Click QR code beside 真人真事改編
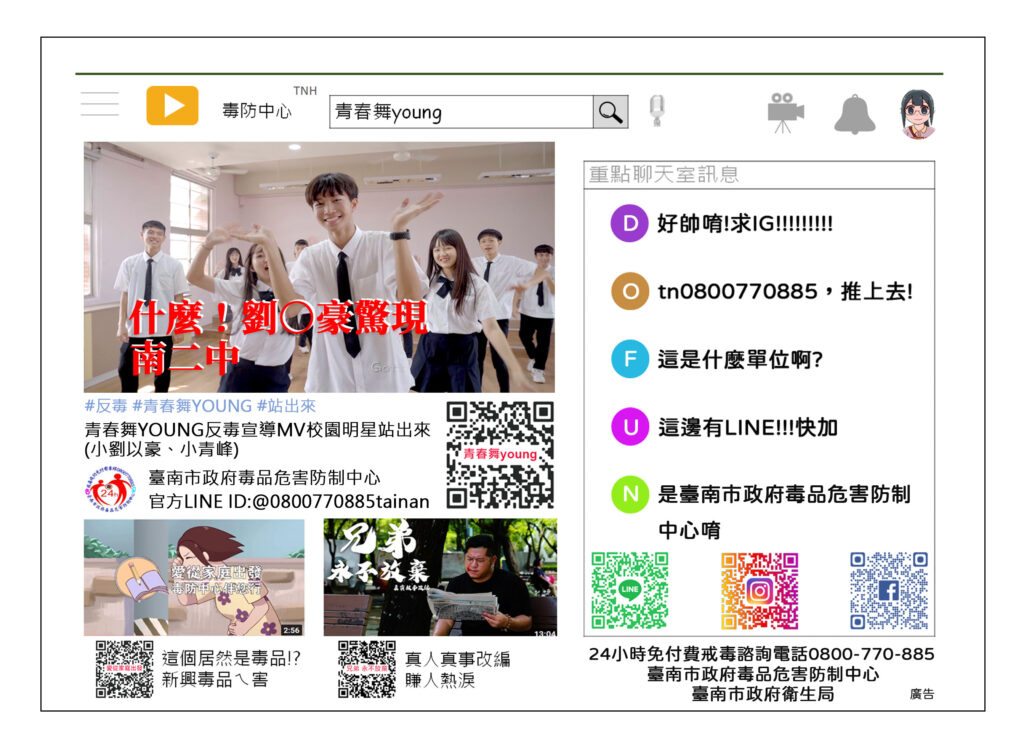This screenshot has height=747, width=1024. pos(367,669)
